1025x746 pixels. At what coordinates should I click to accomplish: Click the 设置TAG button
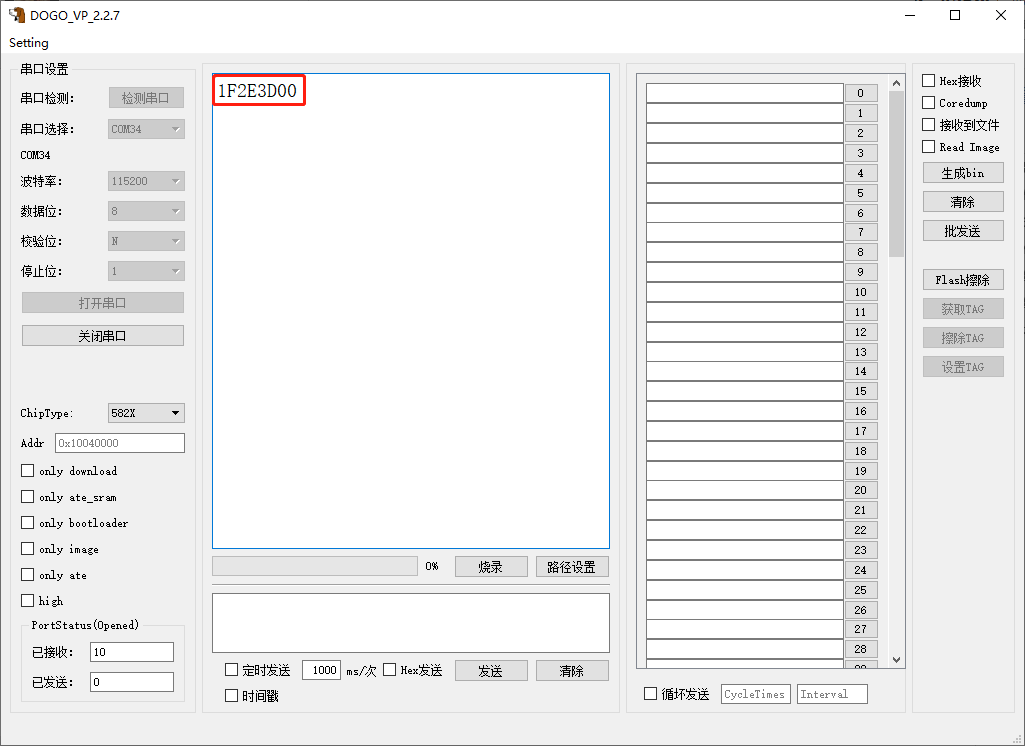(x=963, y=367)
